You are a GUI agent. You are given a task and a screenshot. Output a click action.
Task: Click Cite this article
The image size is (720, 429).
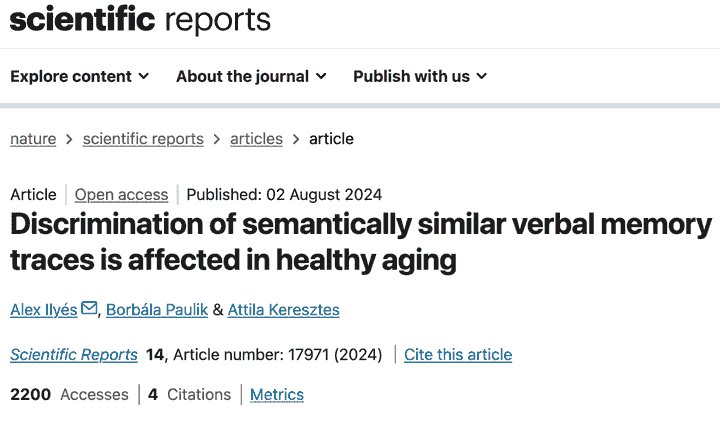[x=458, y=354]
